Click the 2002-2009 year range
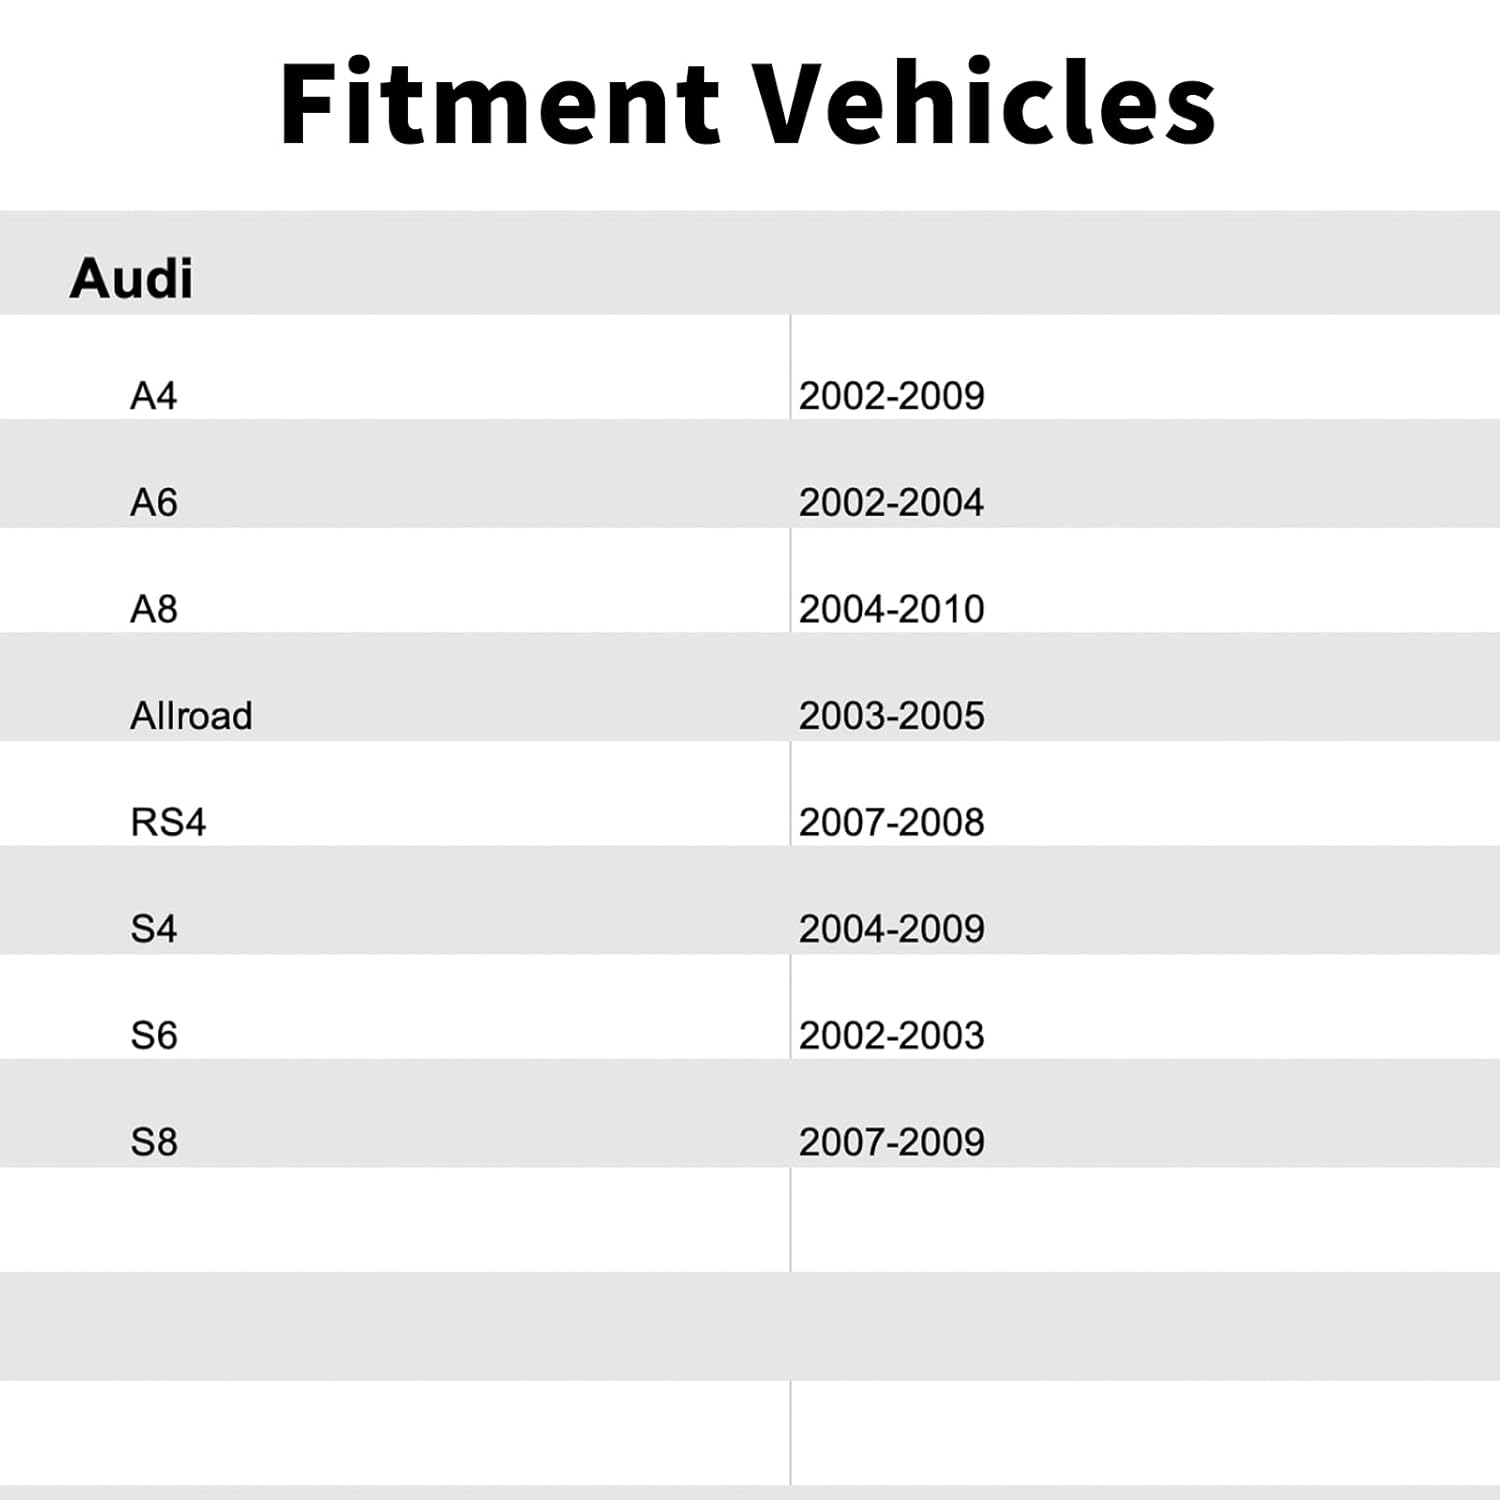 point(891,396)
